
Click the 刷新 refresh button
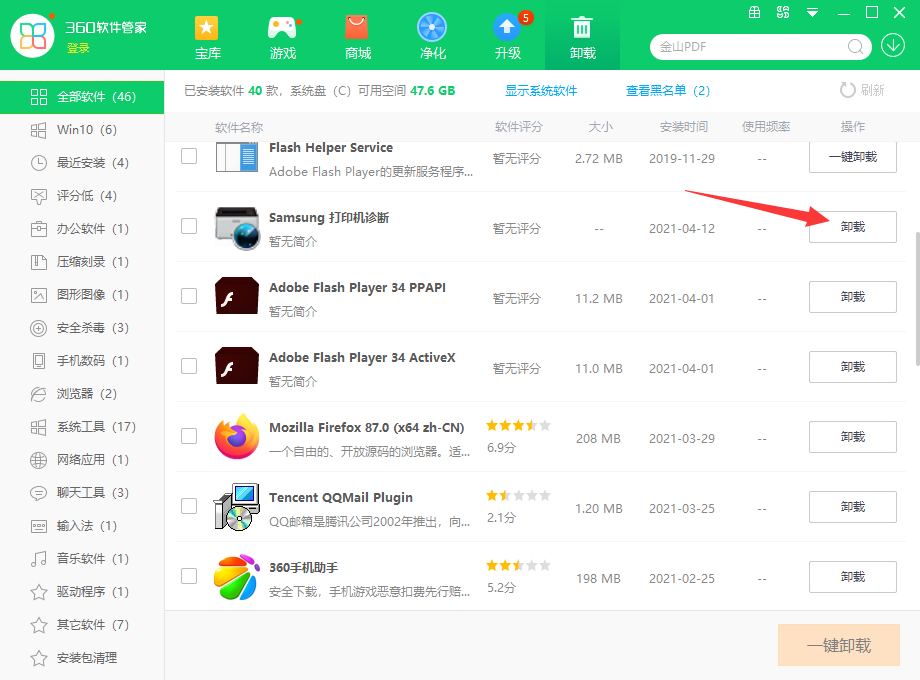click(861, 90)
